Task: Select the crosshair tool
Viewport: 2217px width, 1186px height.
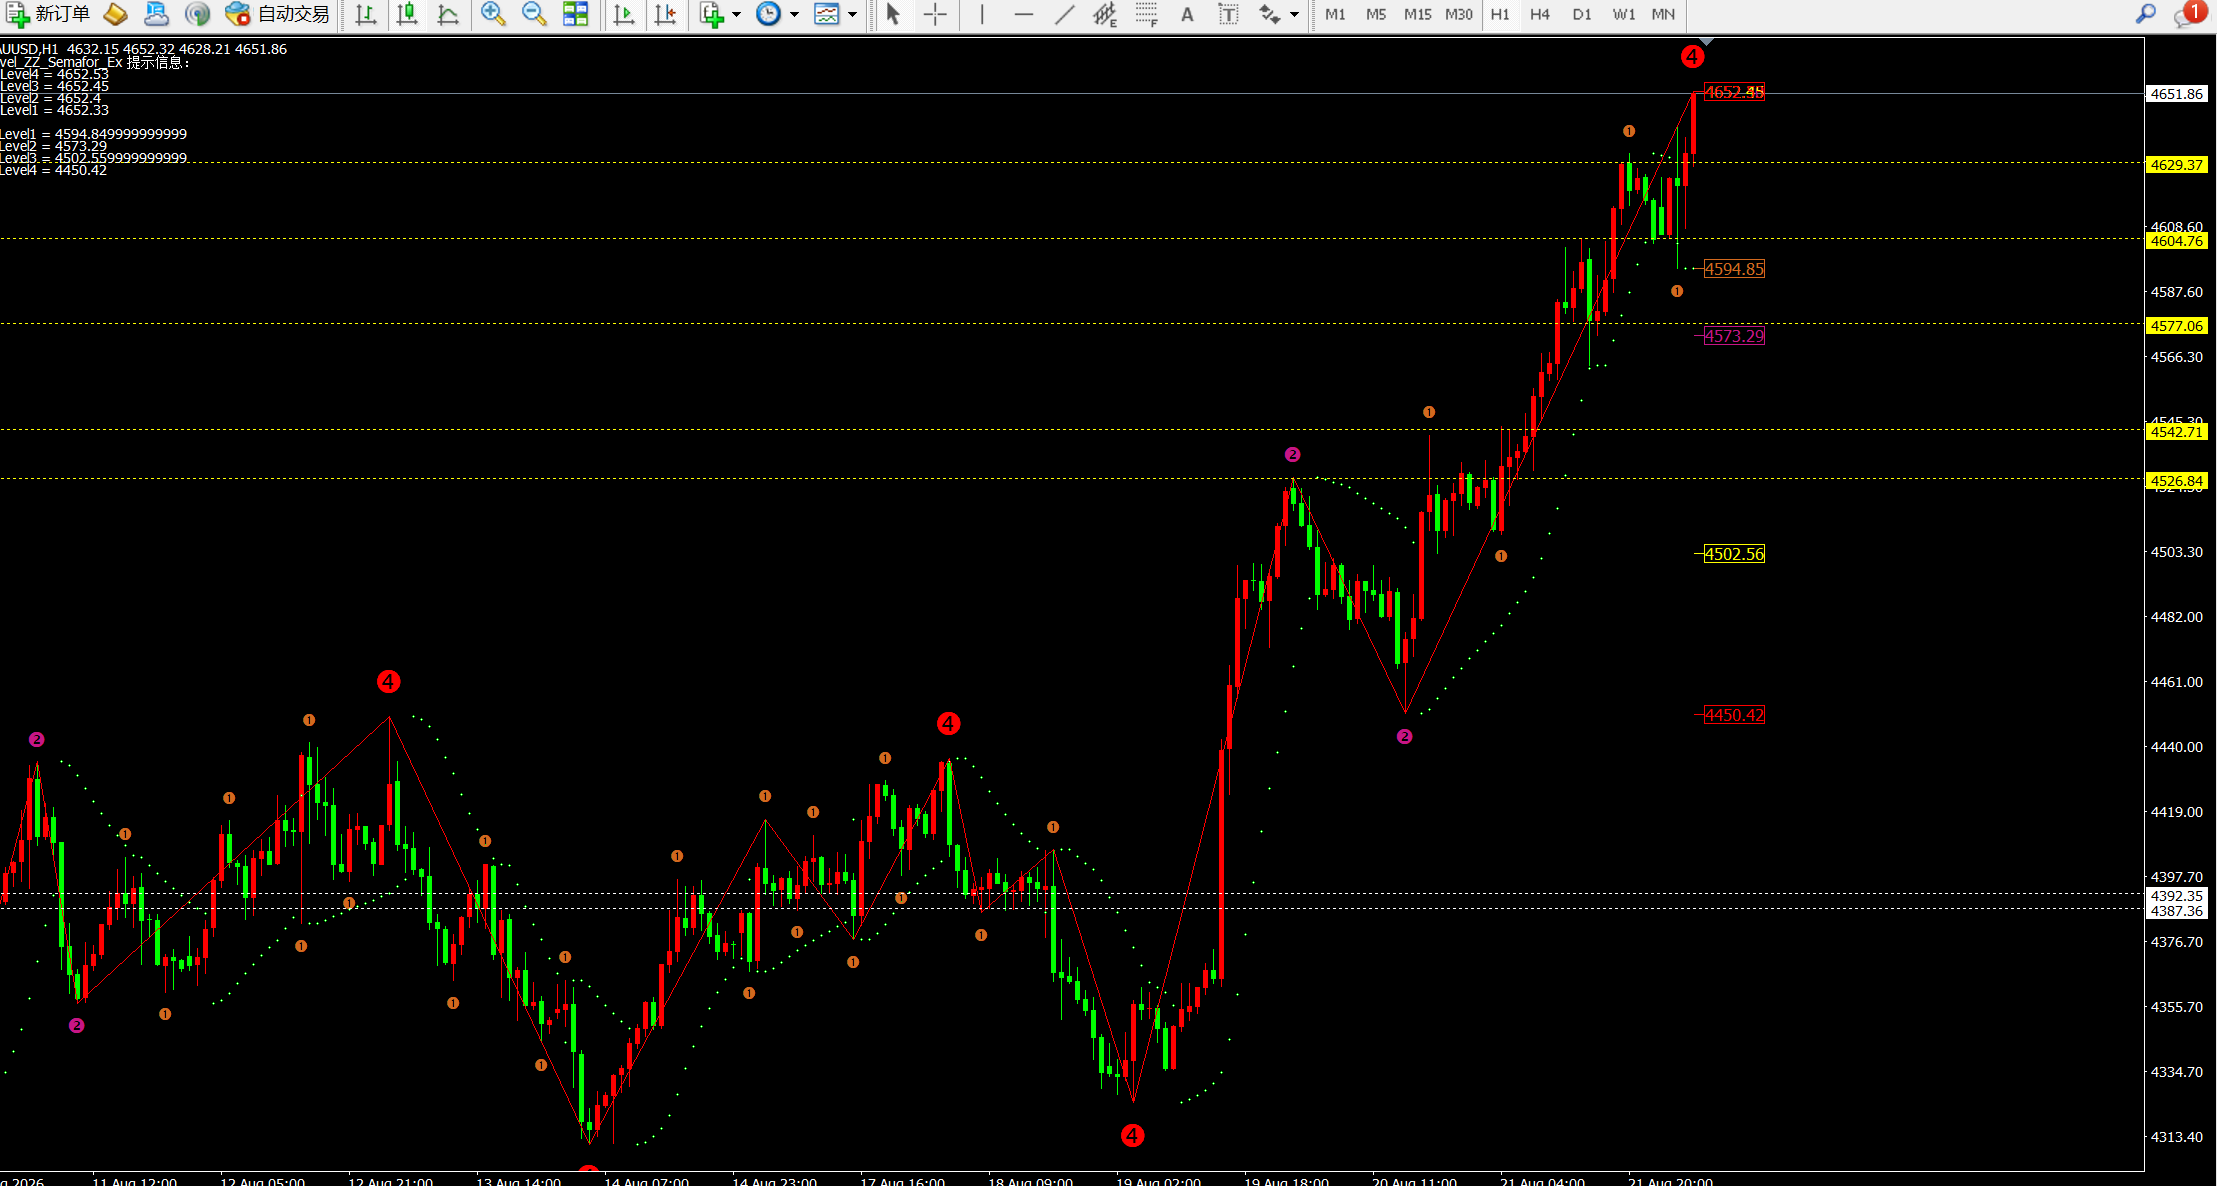Action: coord(935,14)
